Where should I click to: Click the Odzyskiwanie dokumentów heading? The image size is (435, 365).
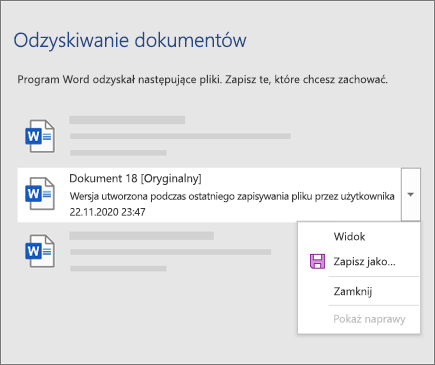point(130,41)
